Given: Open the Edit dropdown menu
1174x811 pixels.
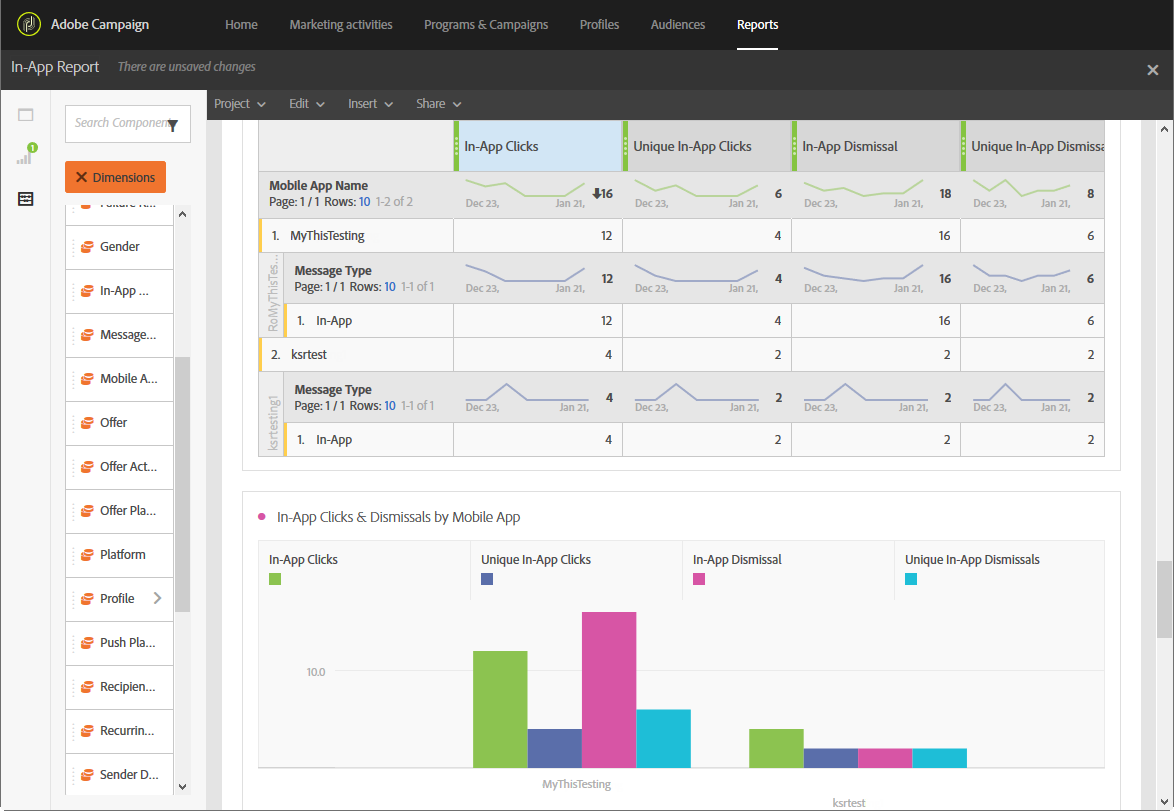Looking at the screenshot, I should 307,104.
